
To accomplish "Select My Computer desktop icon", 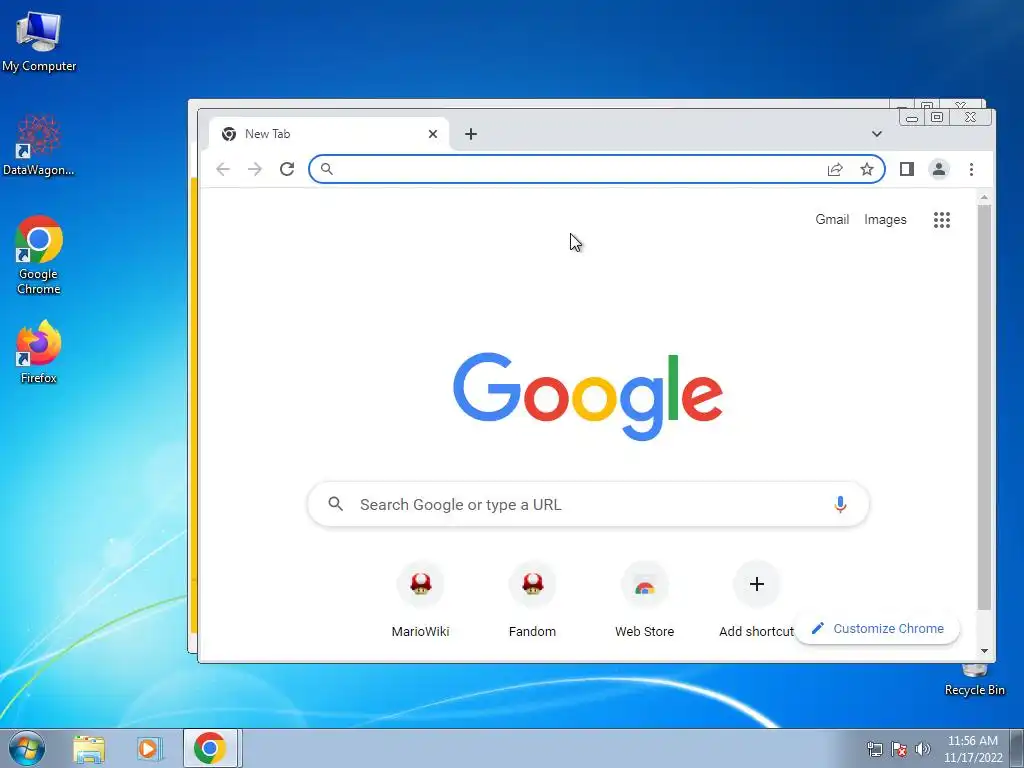I will click(39, 42).
